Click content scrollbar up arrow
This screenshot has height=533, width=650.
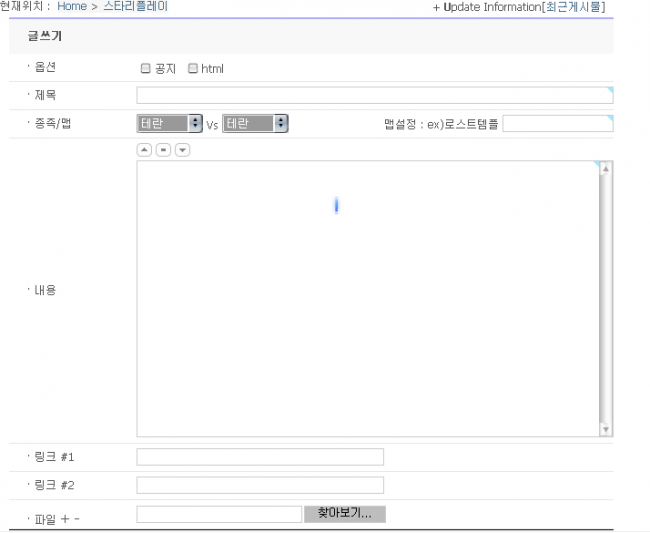click(605, 169)
